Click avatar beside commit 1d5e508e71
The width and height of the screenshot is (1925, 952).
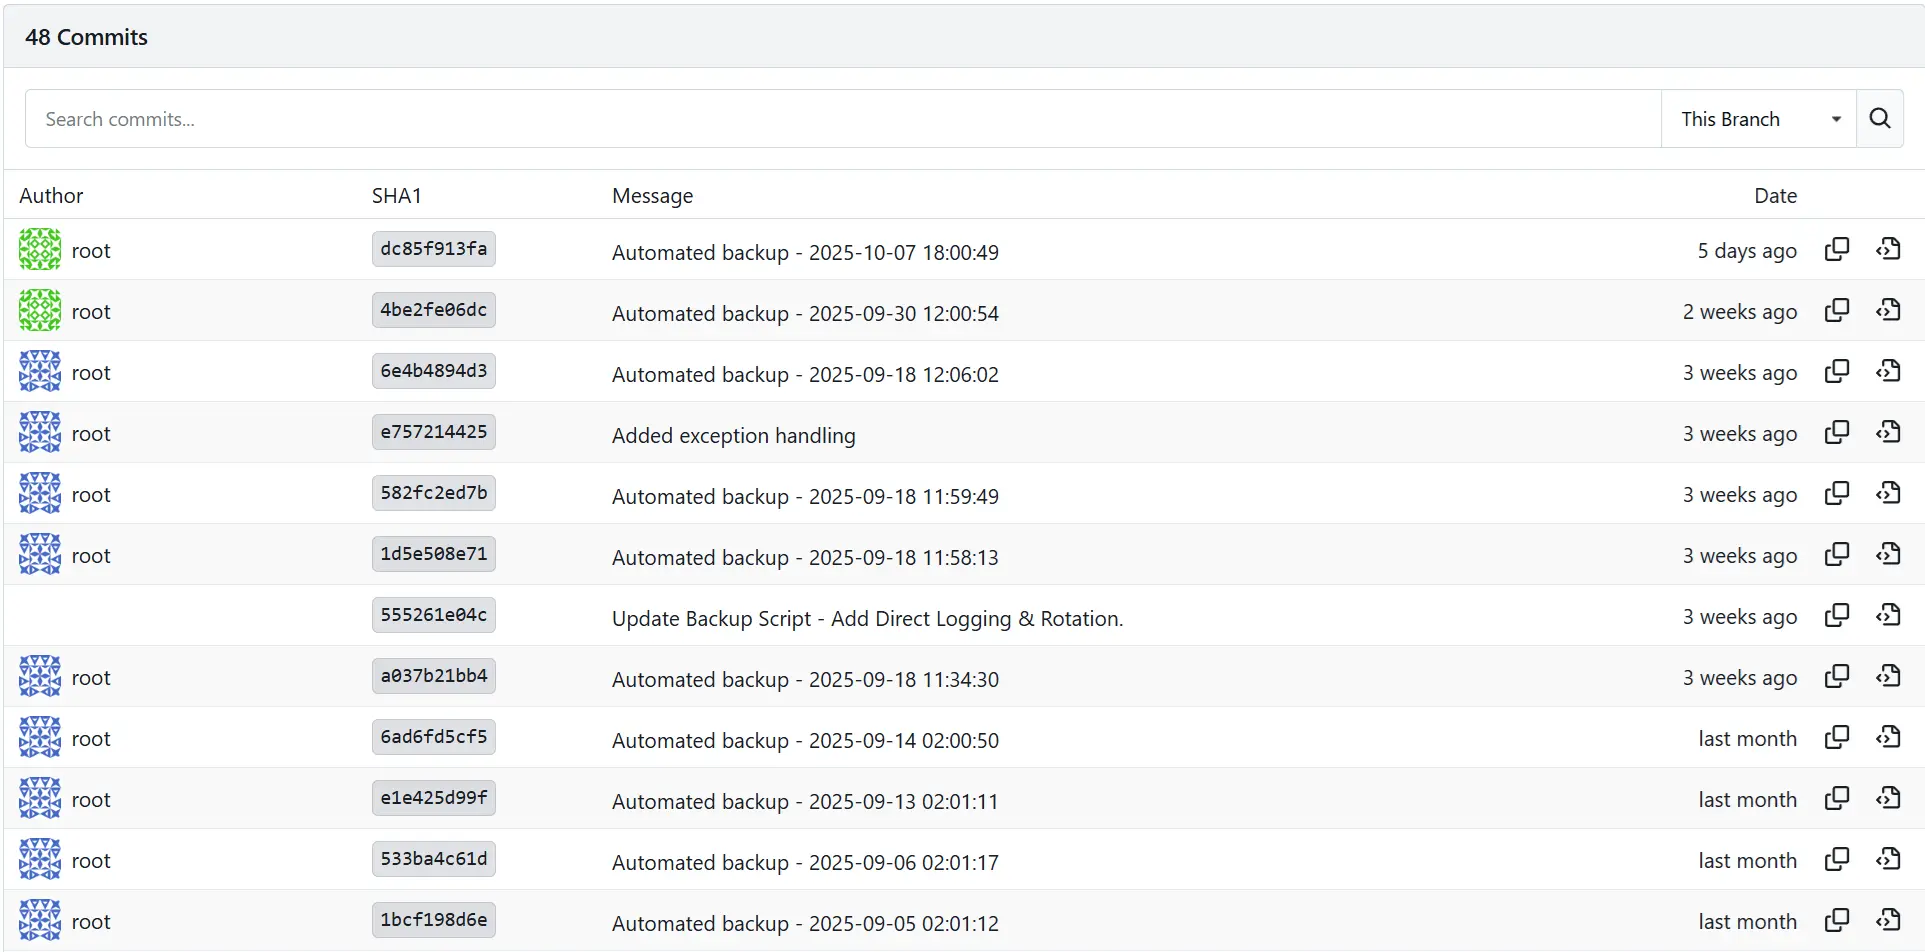tap(40, 554)
